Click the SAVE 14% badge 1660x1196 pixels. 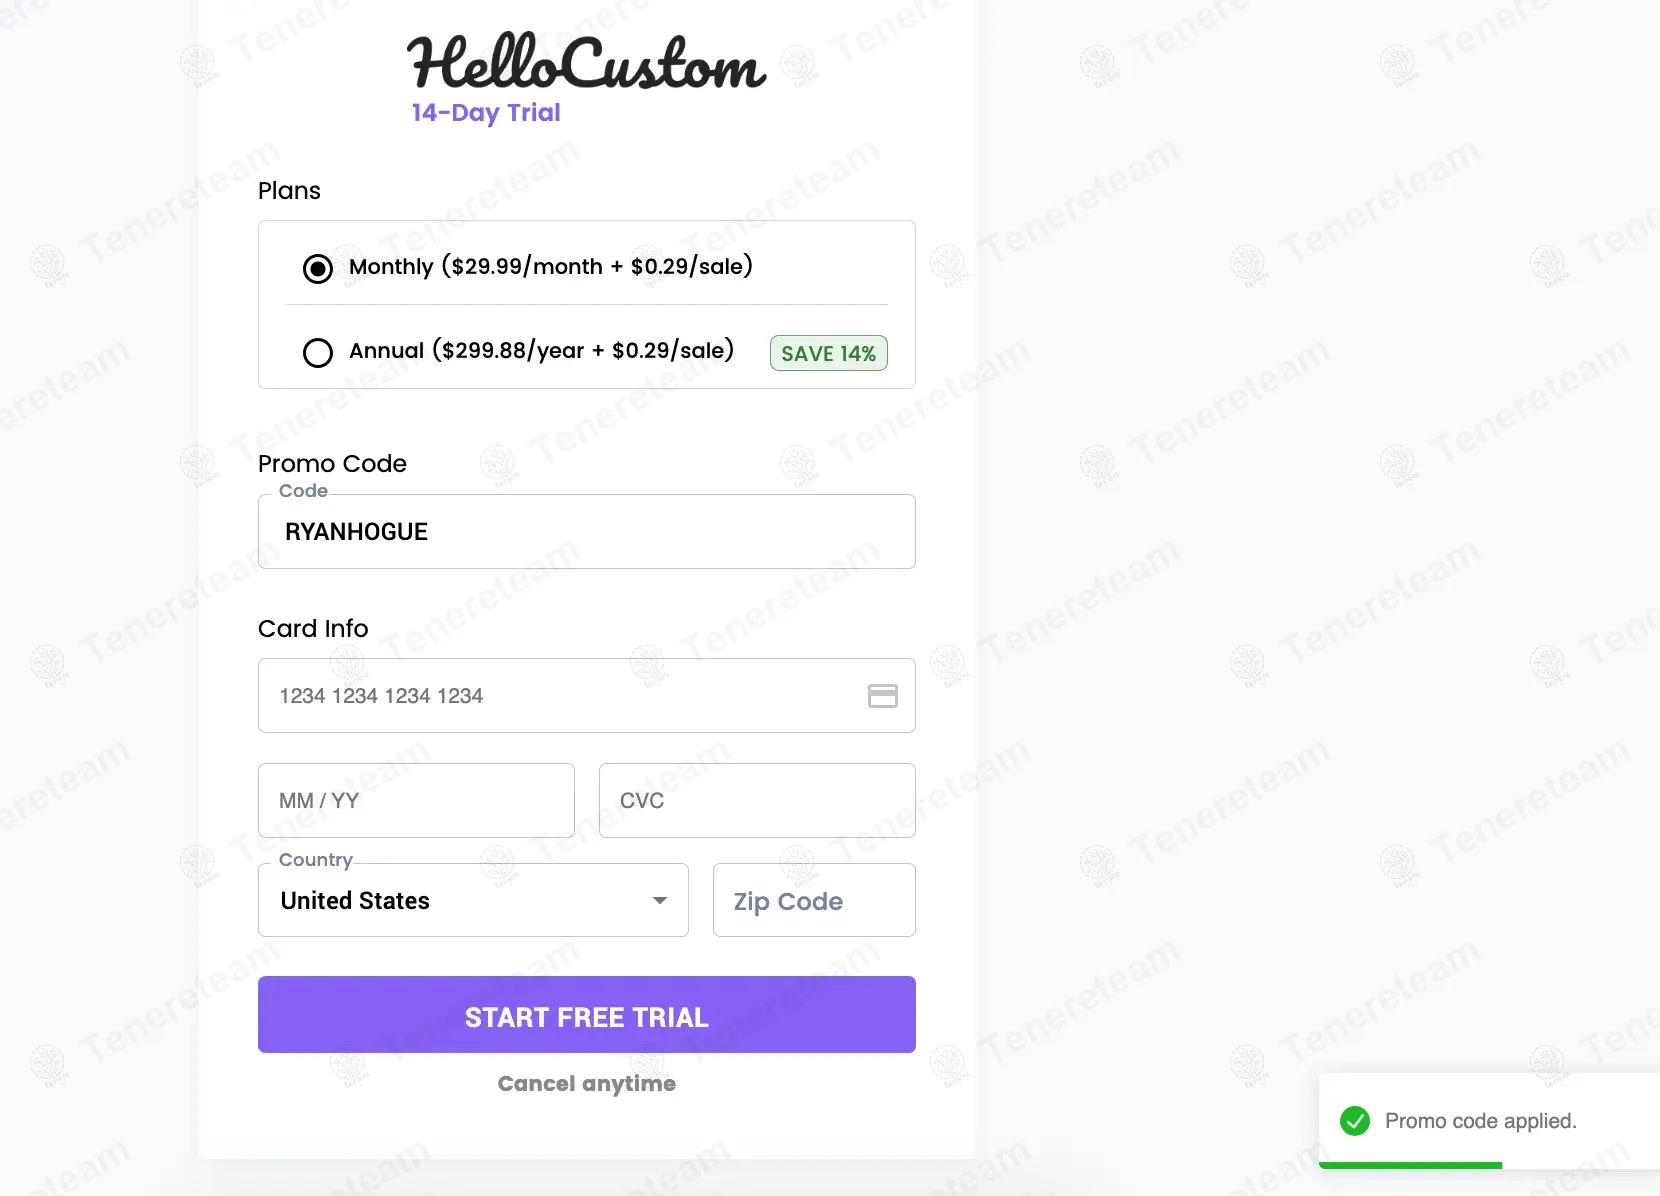[828, 353]
